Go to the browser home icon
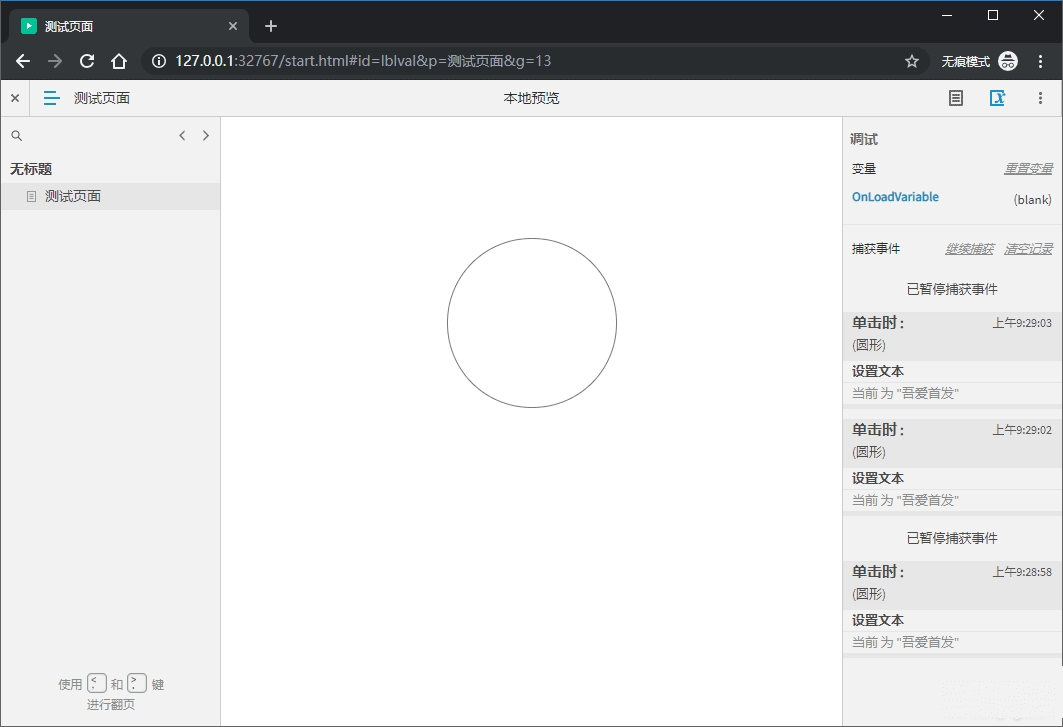 [119, 61]
